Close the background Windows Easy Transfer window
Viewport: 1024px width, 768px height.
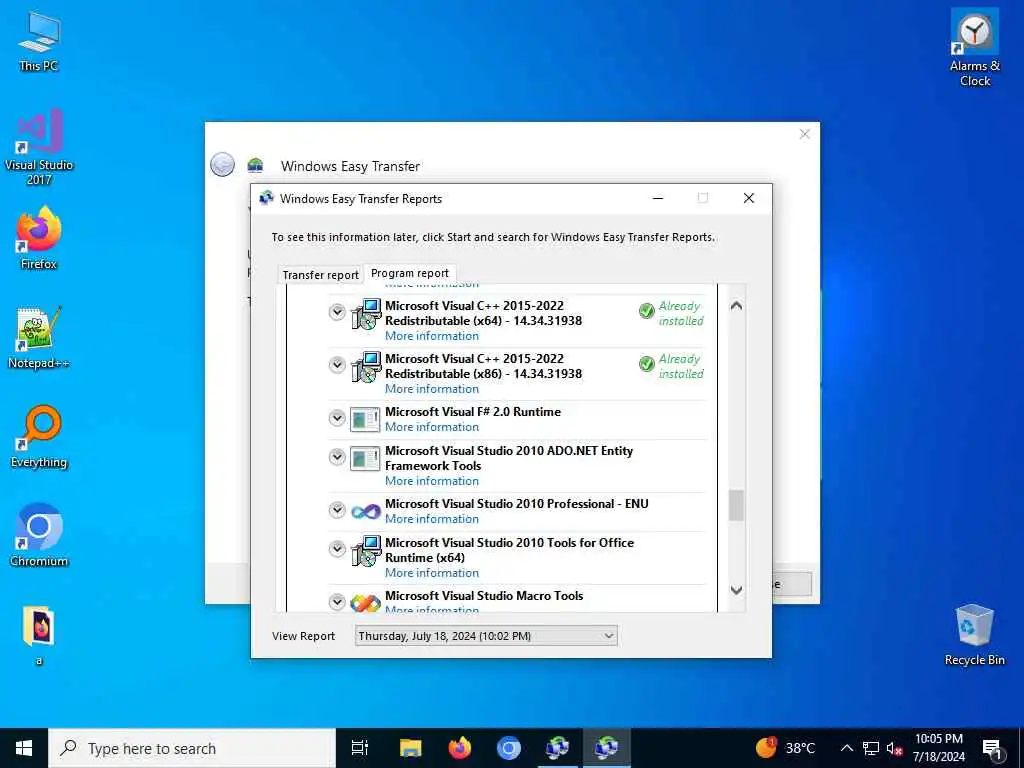click(805, 134)
